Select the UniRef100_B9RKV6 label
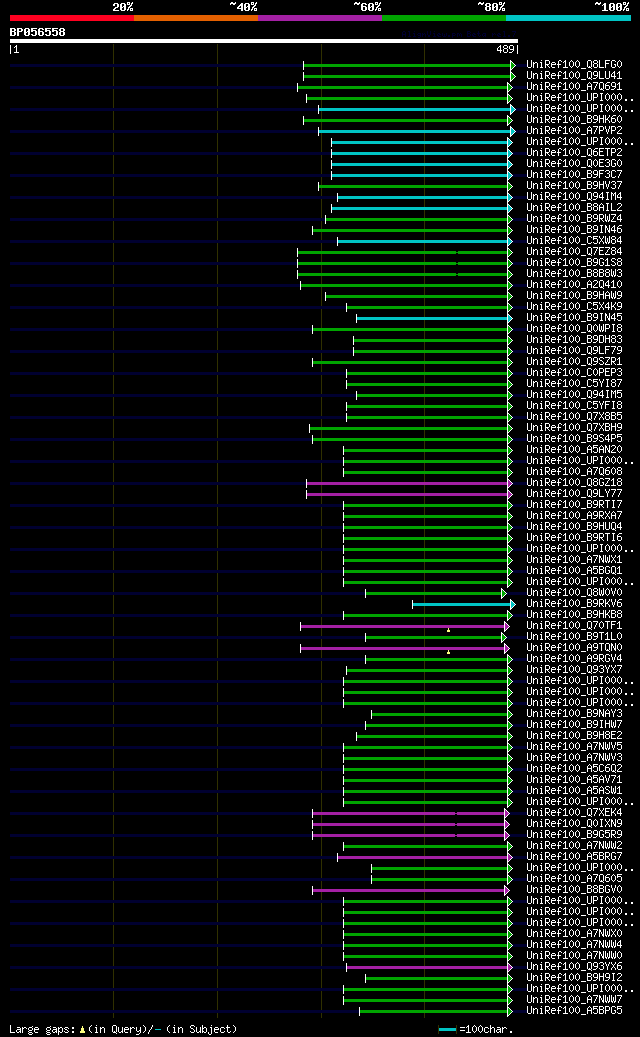The image size is (640, 1037). pos(574,603)
